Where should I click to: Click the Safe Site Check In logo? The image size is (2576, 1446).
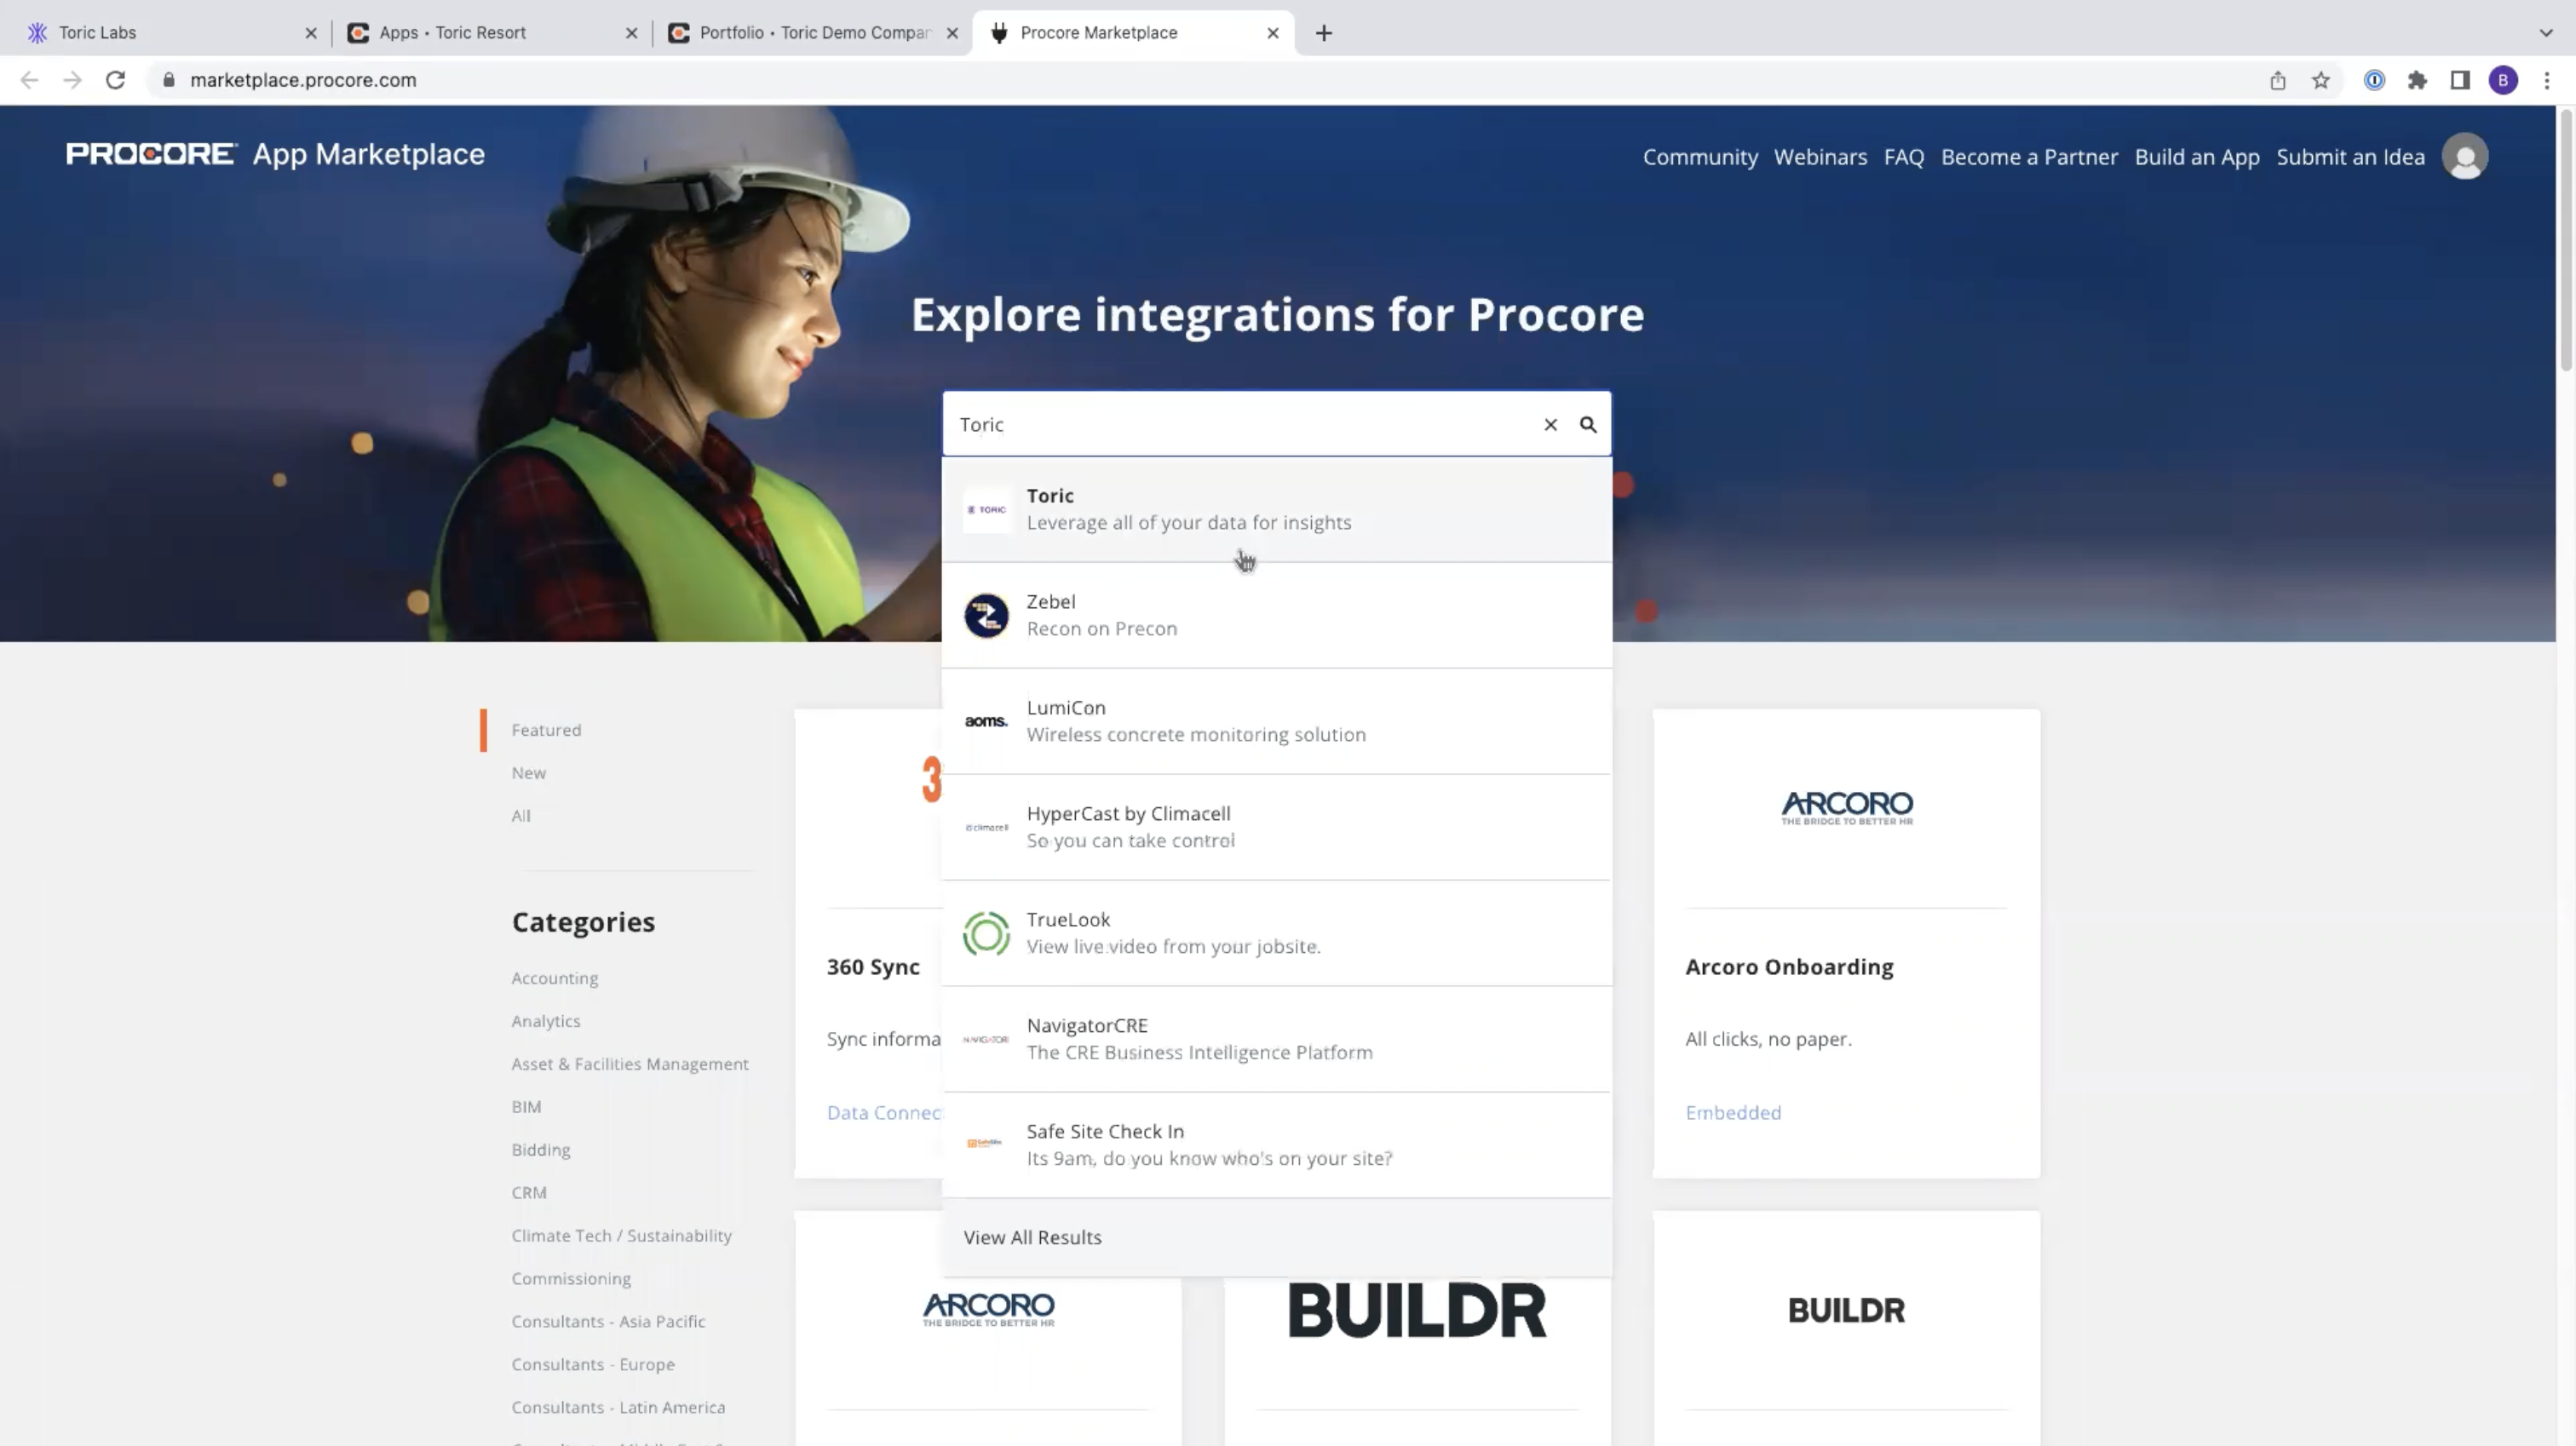pos(984,1144)
